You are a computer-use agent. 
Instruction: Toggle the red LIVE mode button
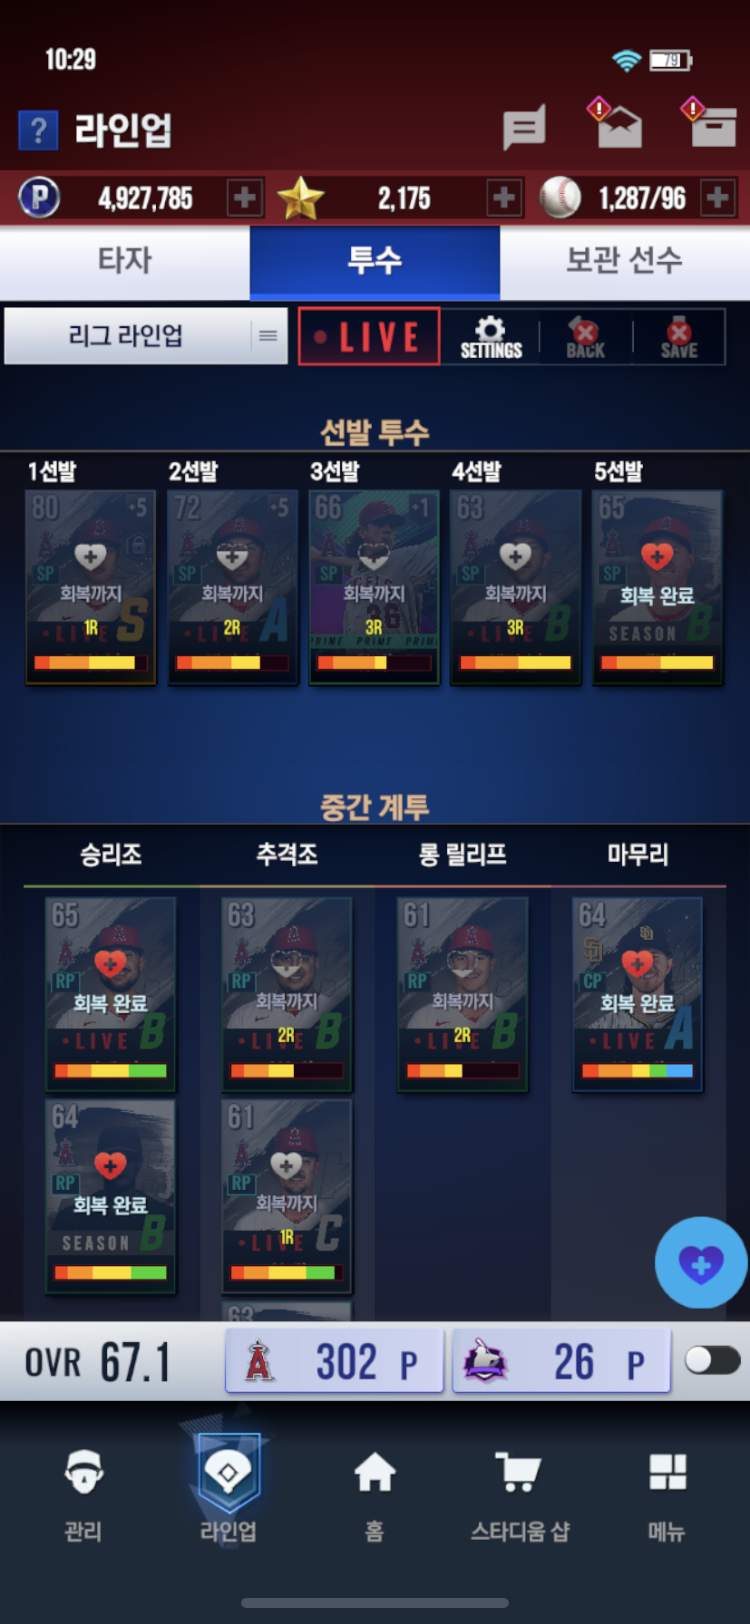[369, 337]
